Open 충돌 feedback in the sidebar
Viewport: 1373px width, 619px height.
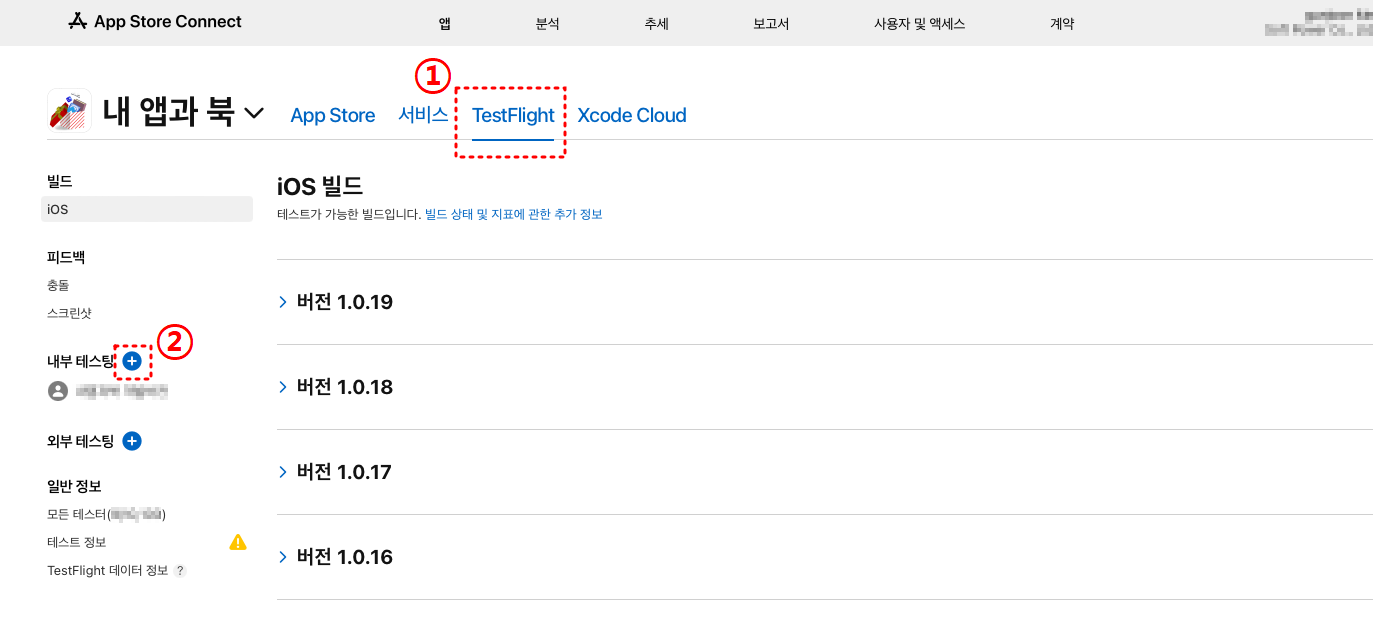[58, 285]
